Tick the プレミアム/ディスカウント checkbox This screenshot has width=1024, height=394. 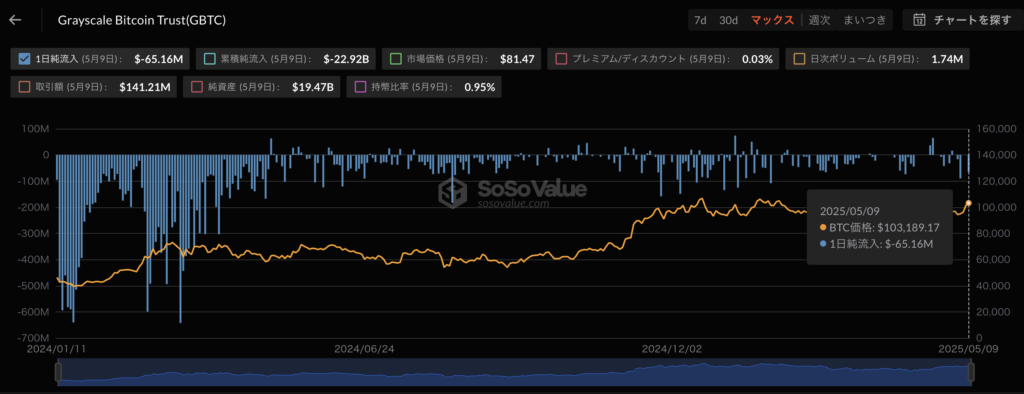(x=561, y=59)
